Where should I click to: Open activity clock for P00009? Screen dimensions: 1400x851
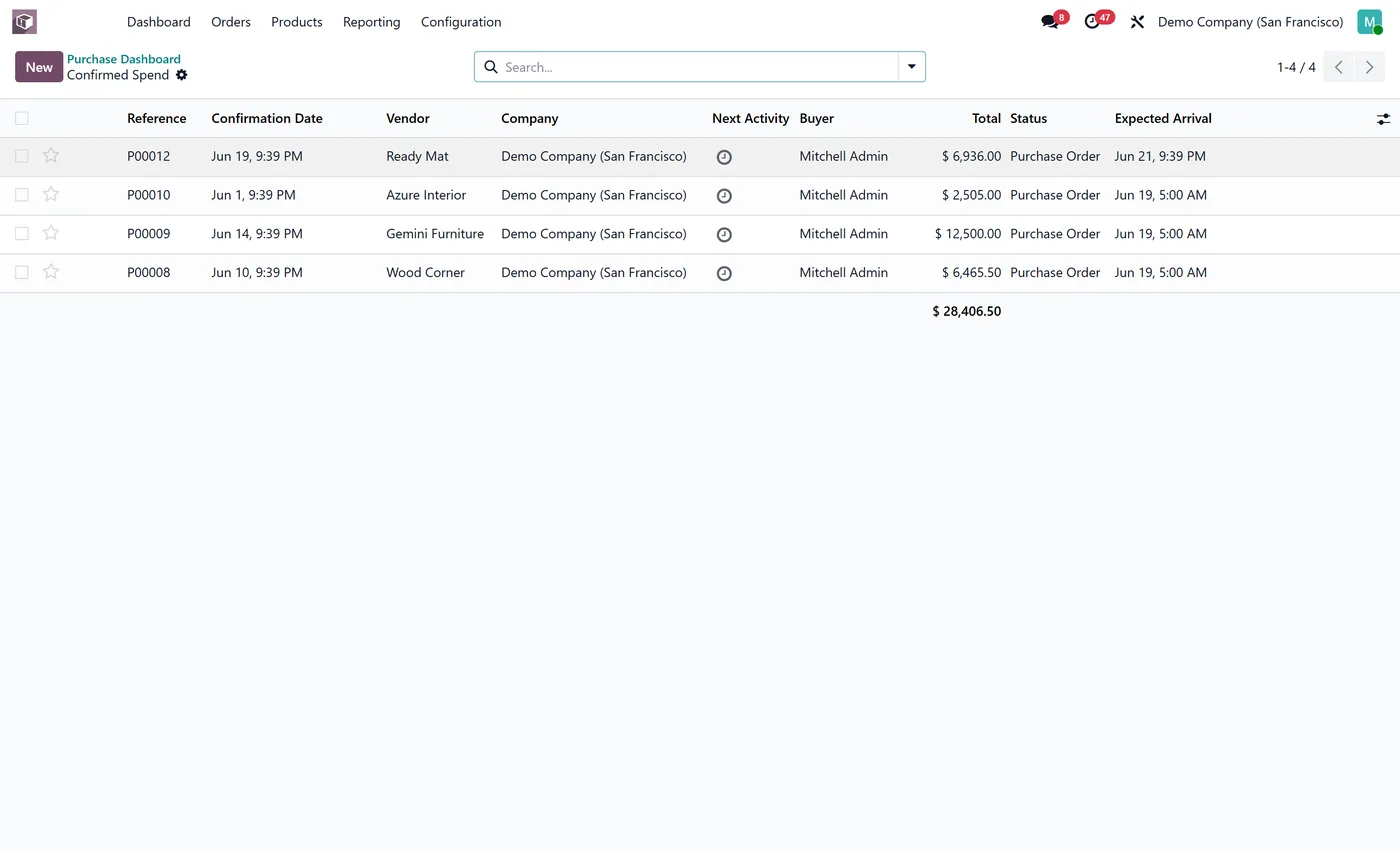coord(724,235)
